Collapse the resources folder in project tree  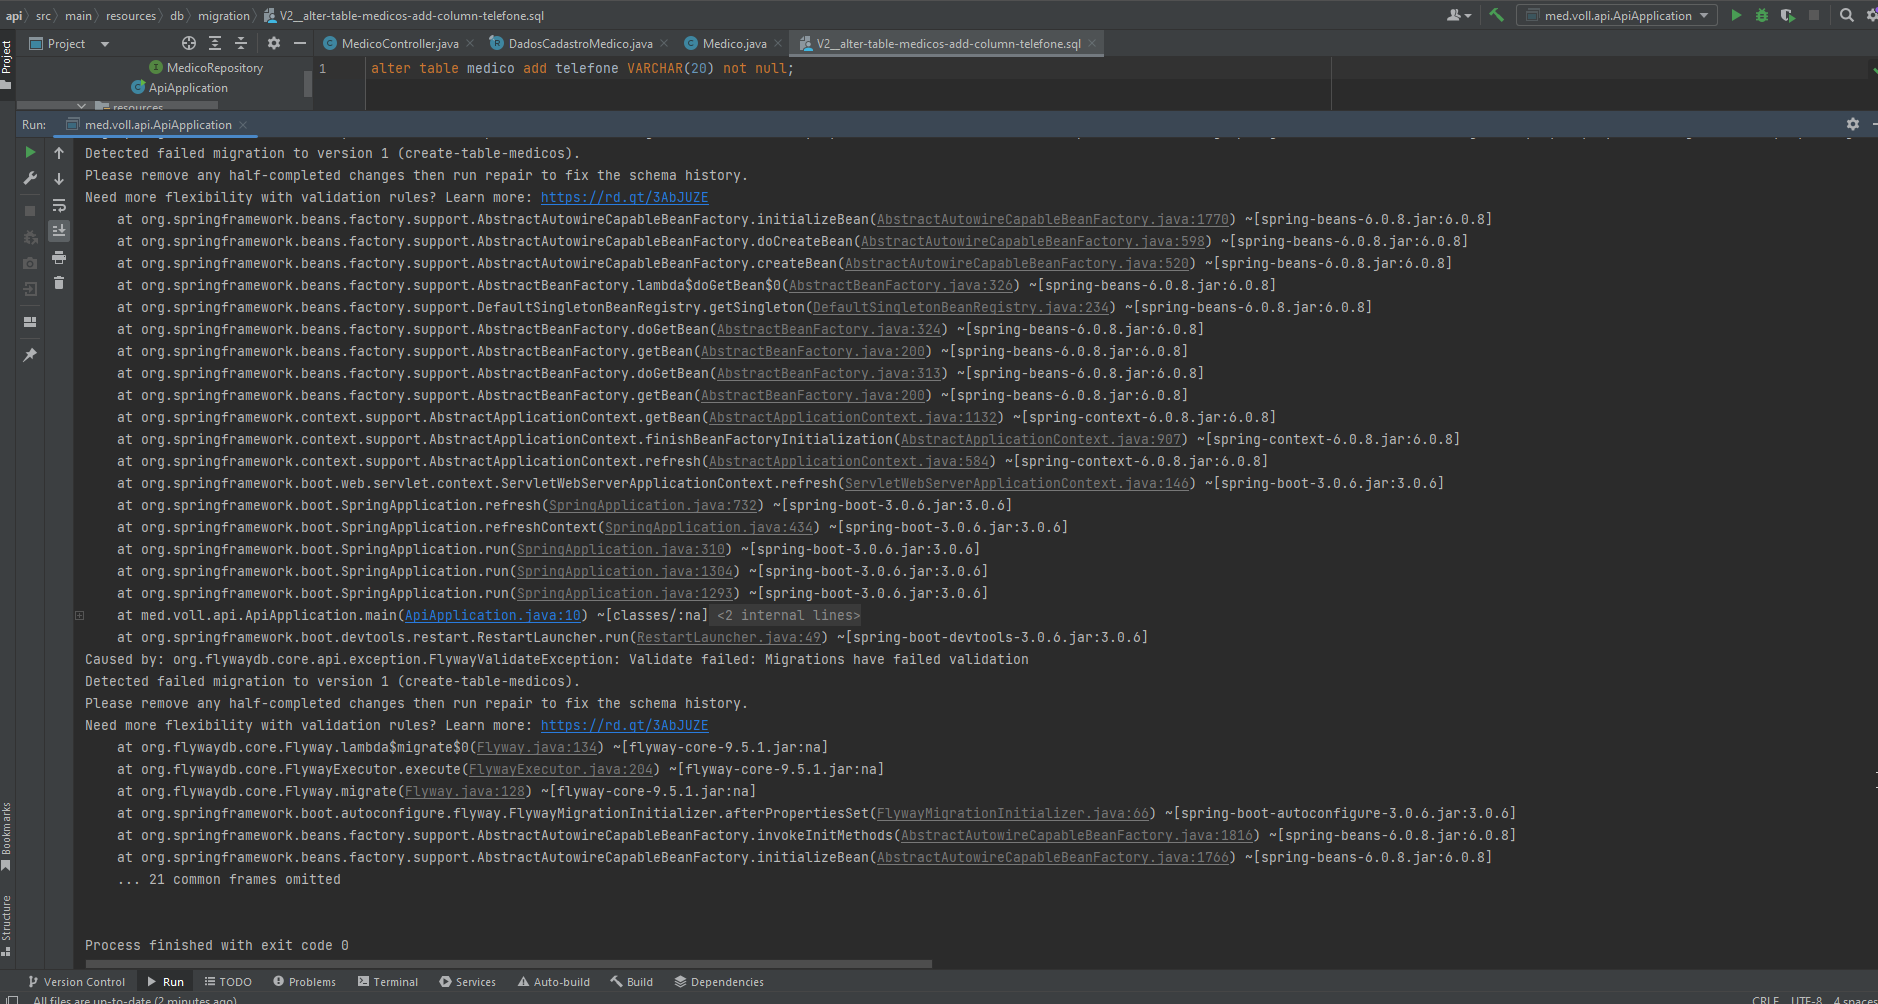(x=82, y=106)
